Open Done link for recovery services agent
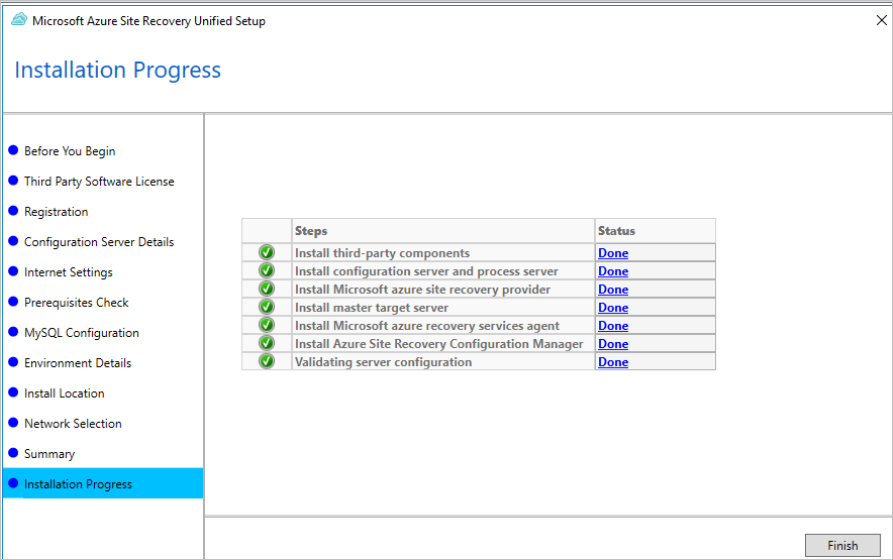893x560 pixels. [x=613, y=326]
